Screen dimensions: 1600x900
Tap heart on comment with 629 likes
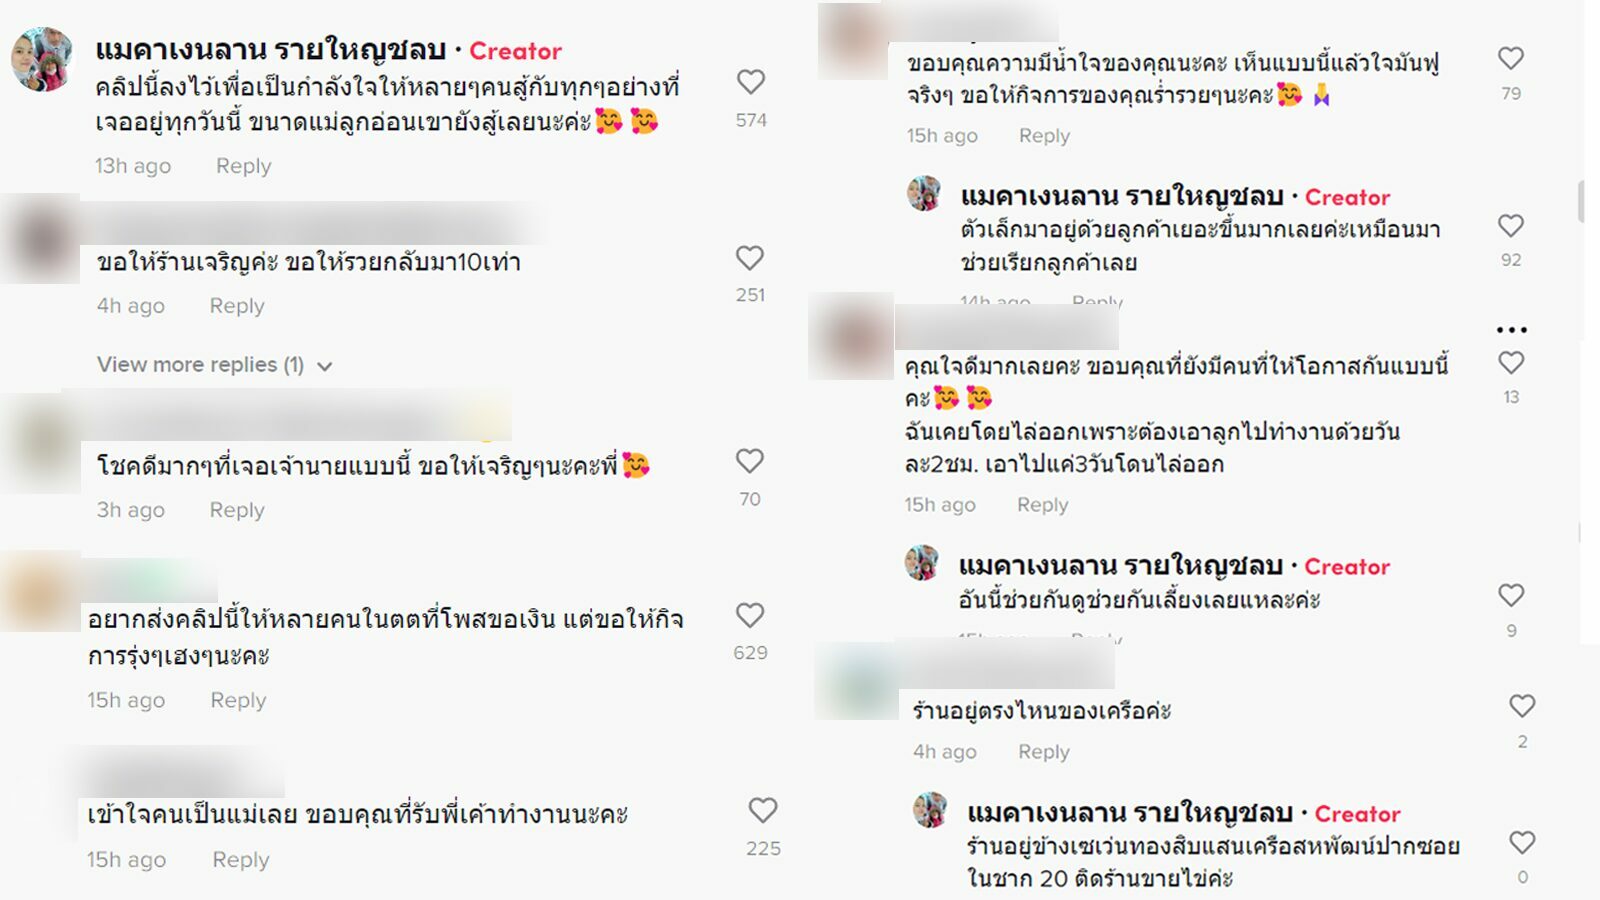pos(750,615)
